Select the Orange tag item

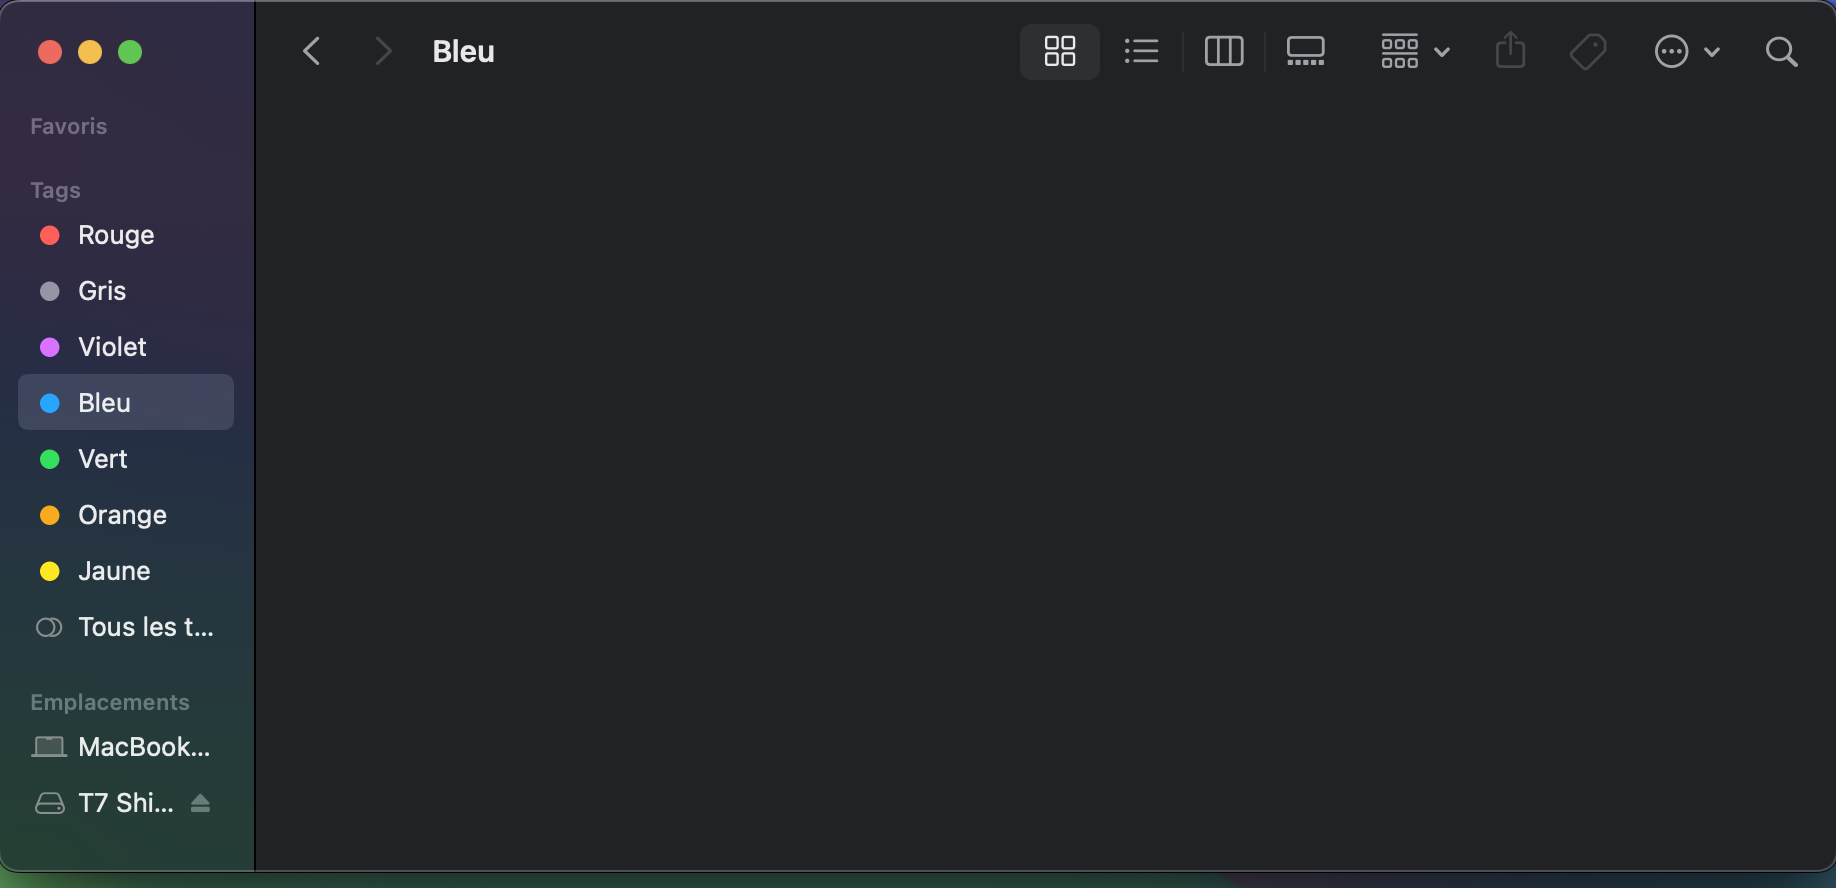click(122, 515)
